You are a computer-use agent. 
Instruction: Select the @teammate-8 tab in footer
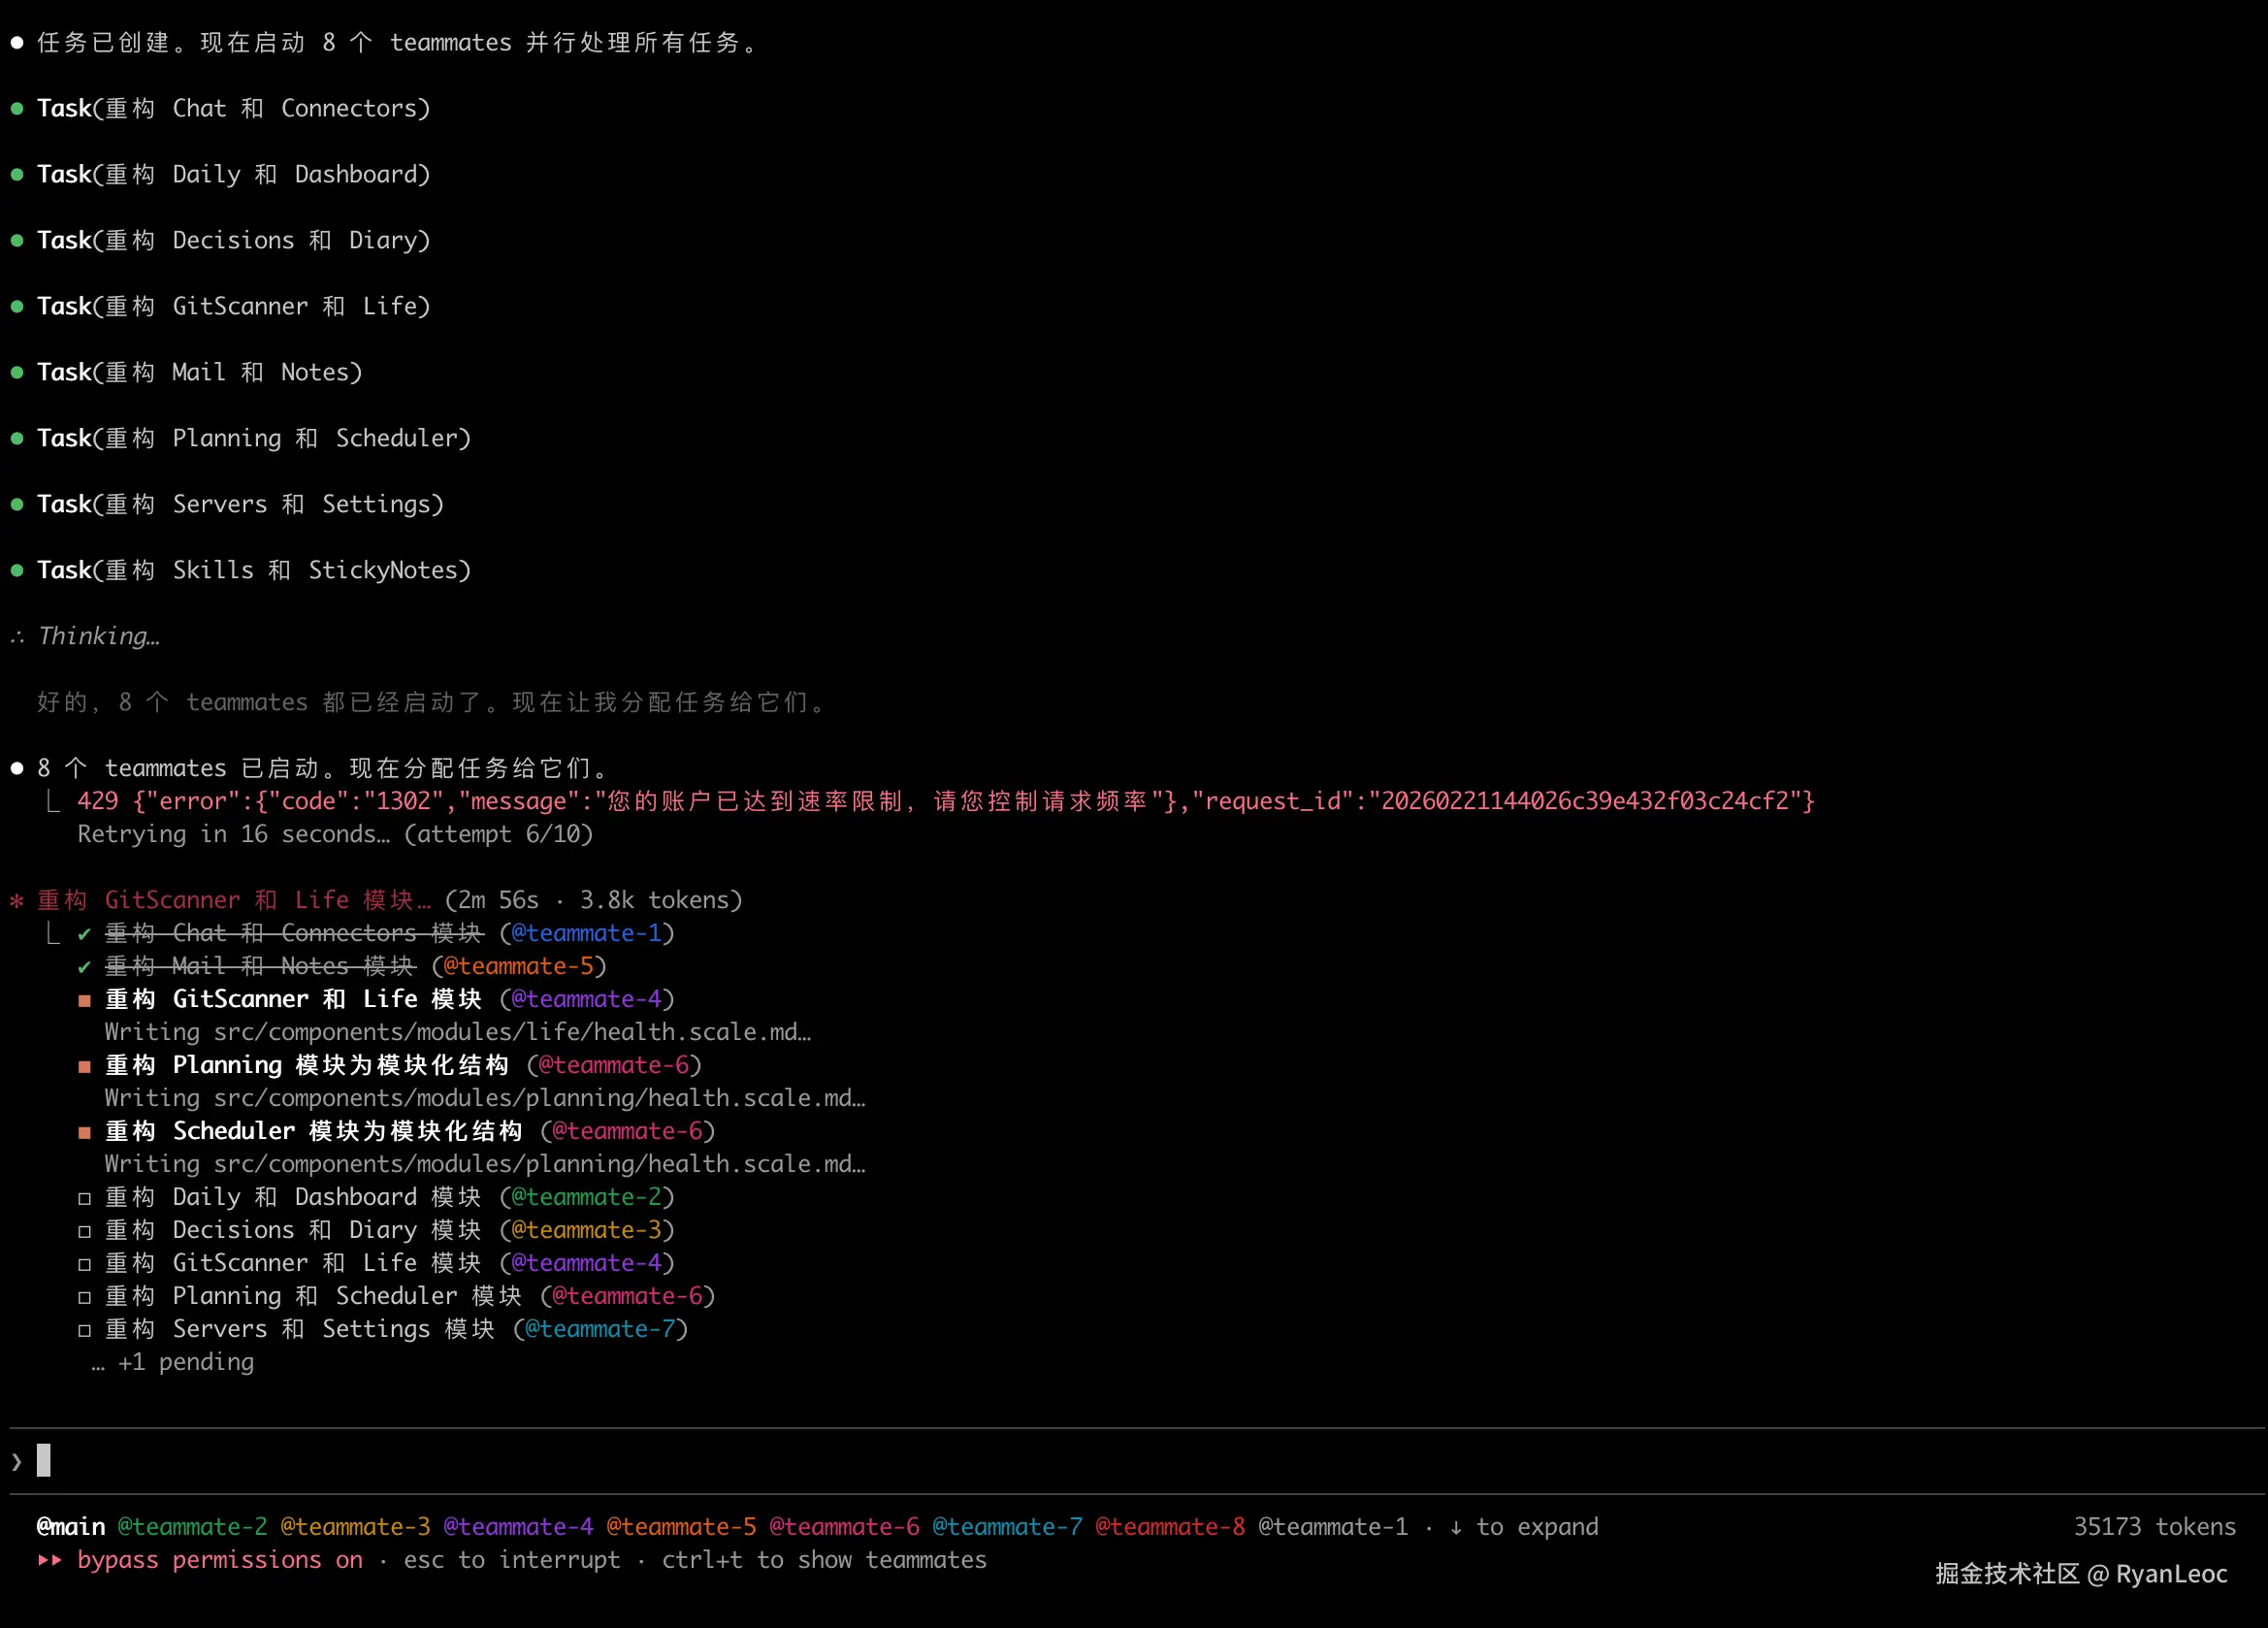click(x=1170, y=1527)
